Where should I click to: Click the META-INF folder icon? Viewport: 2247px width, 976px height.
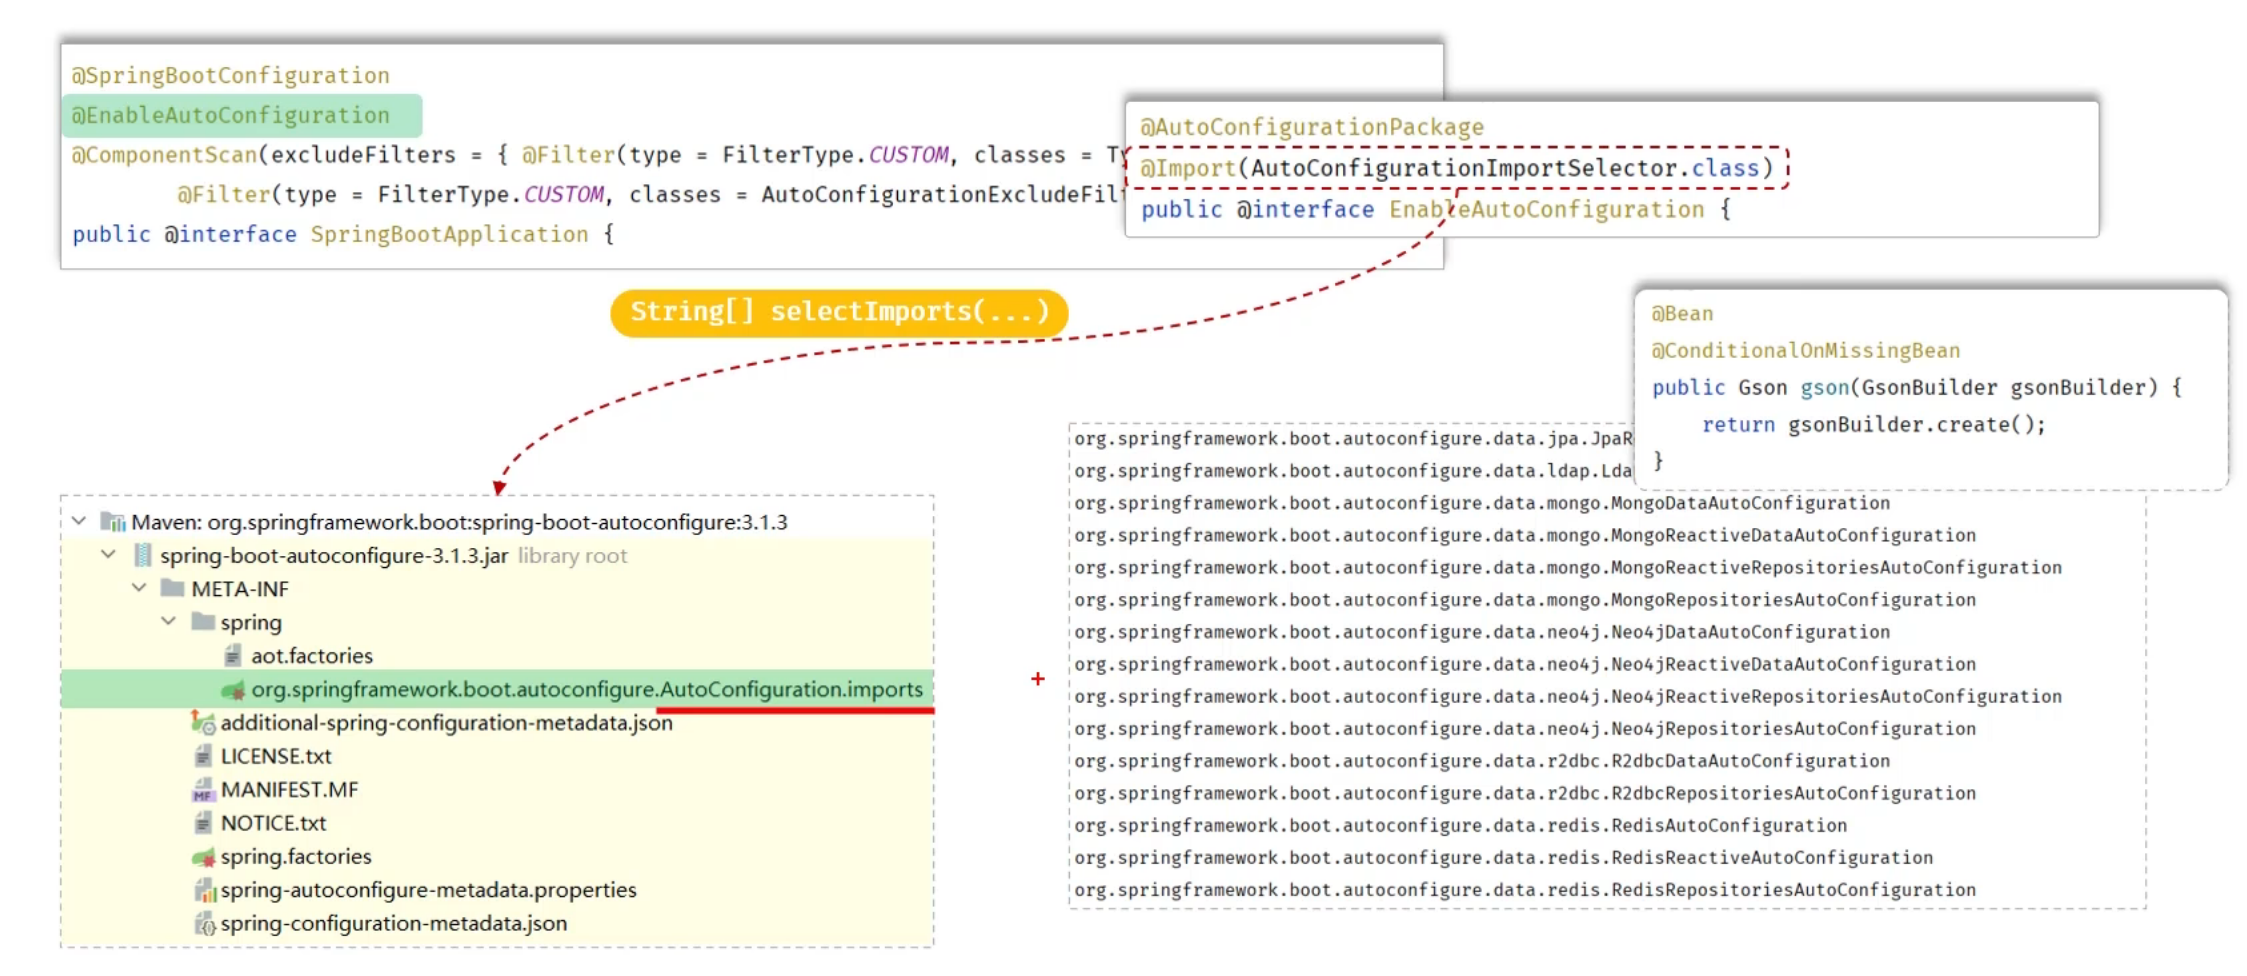tap(173, 588)
